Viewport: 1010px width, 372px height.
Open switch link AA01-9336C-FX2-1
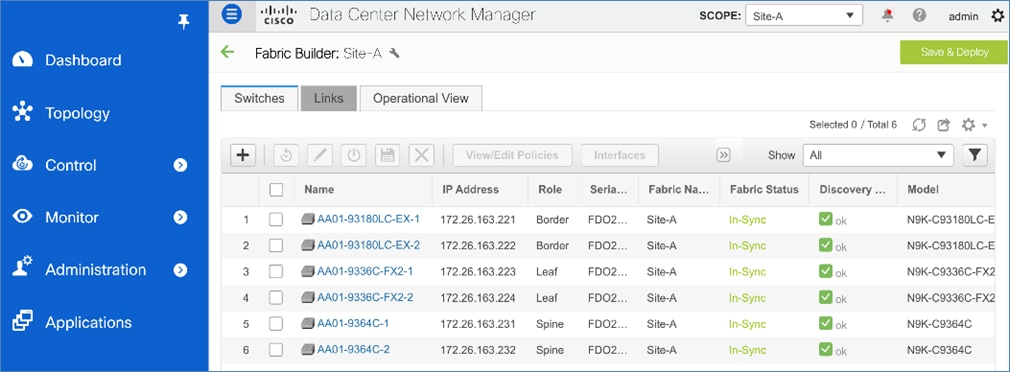point(365,272)
